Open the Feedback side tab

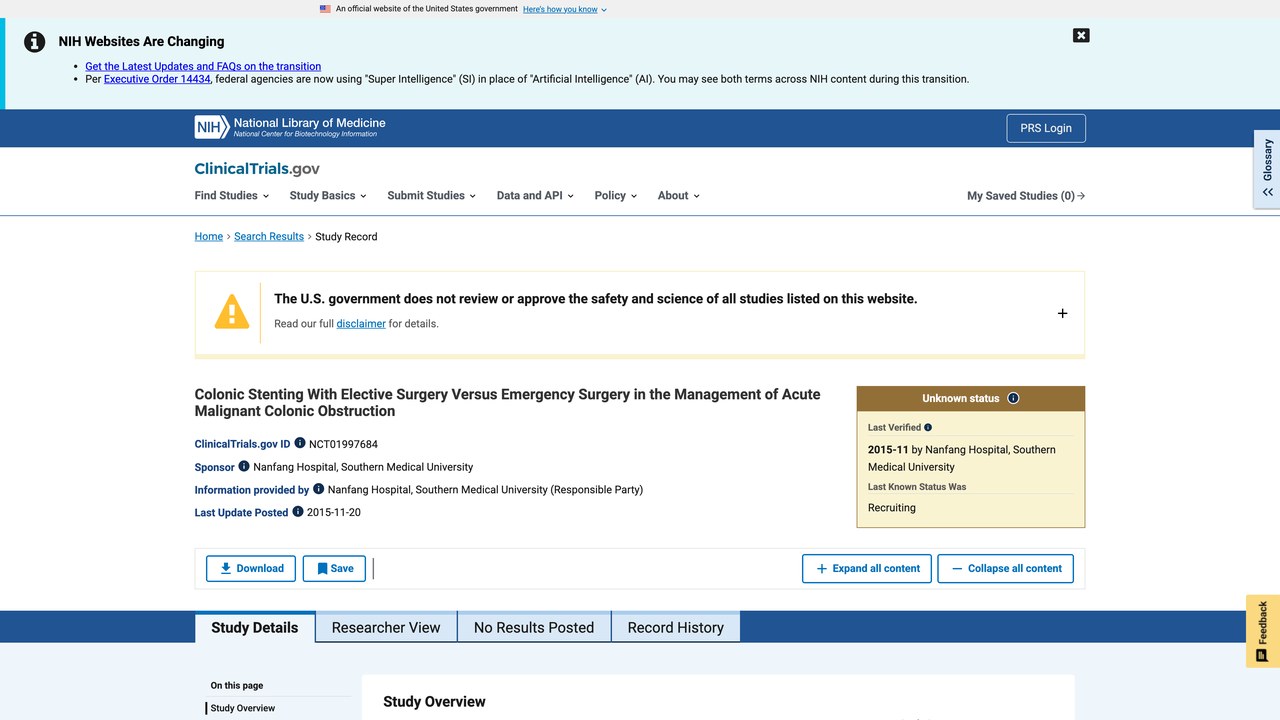coord(1263,631)
